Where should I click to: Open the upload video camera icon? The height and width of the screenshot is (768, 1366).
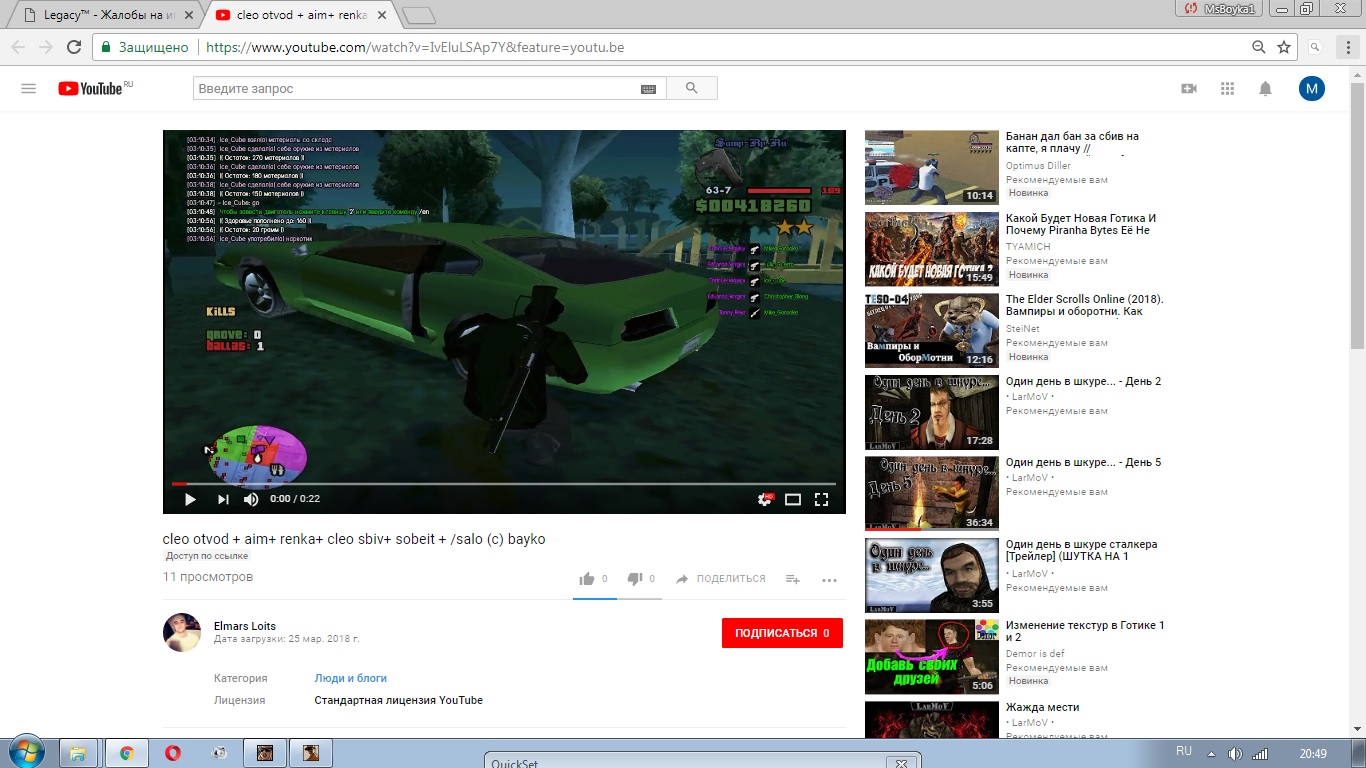[x=1189, y=88]
